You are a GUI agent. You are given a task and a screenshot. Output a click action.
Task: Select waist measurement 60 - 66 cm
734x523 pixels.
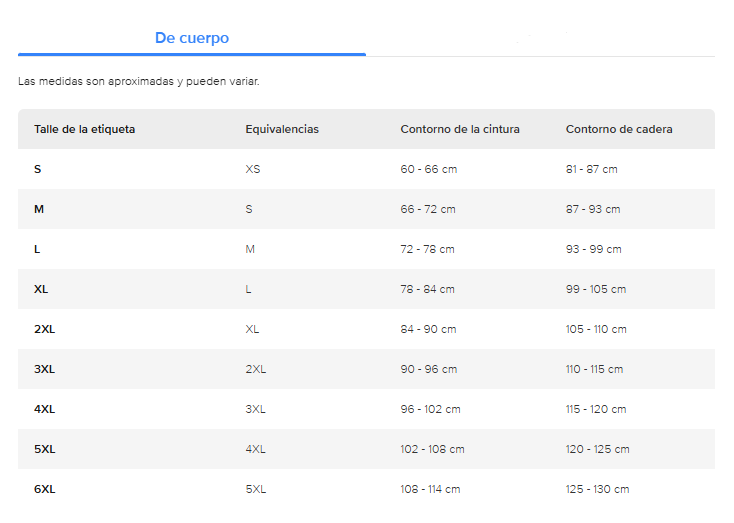(x=428, y=169)
